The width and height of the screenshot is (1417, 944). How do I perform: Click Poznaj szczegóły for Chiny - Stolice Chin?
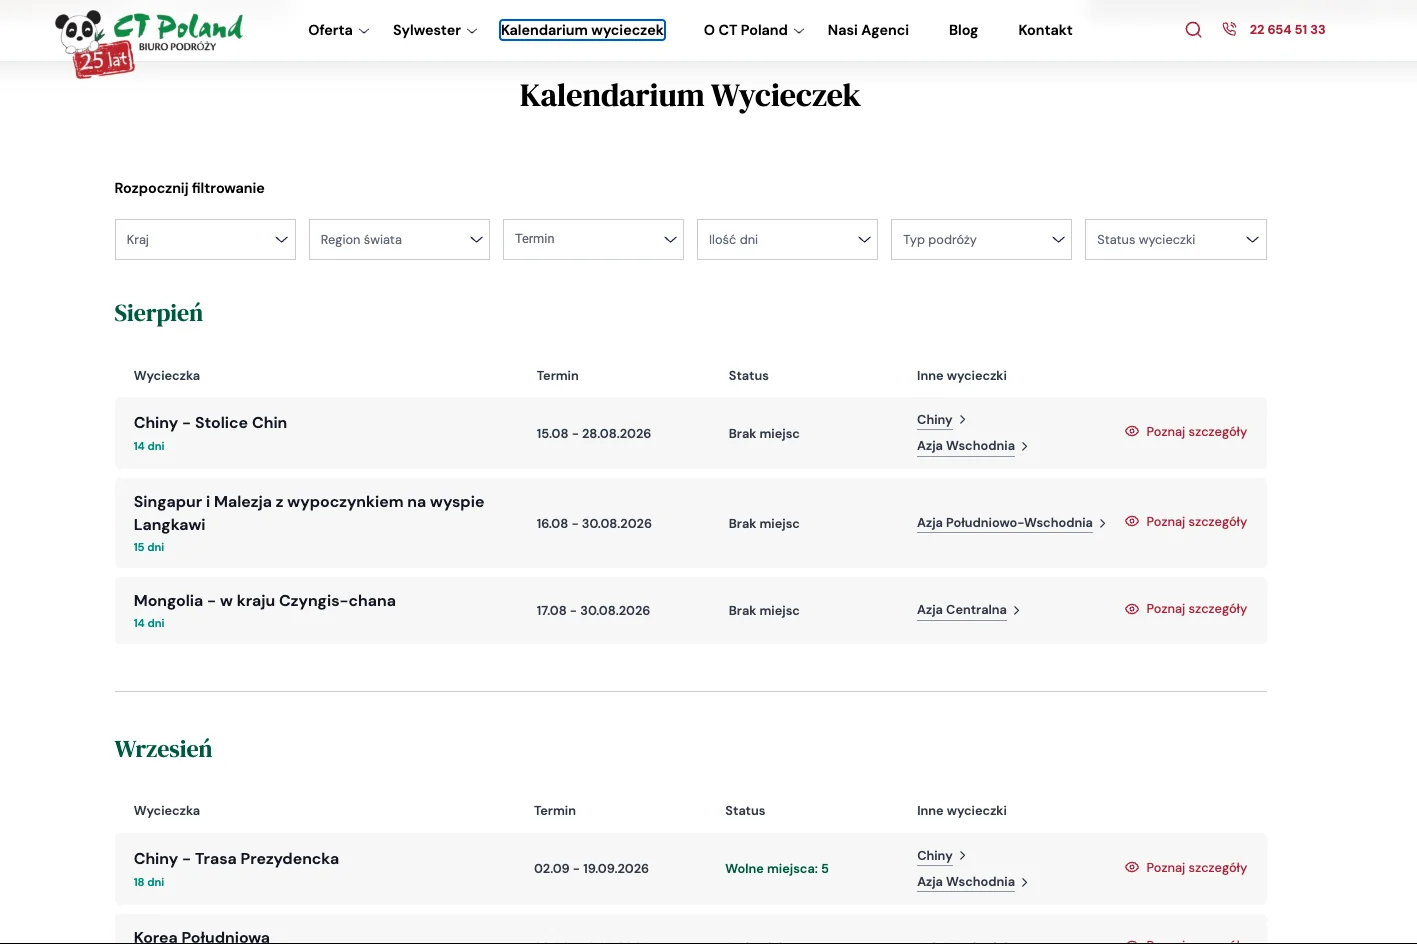coord(1196,432)
